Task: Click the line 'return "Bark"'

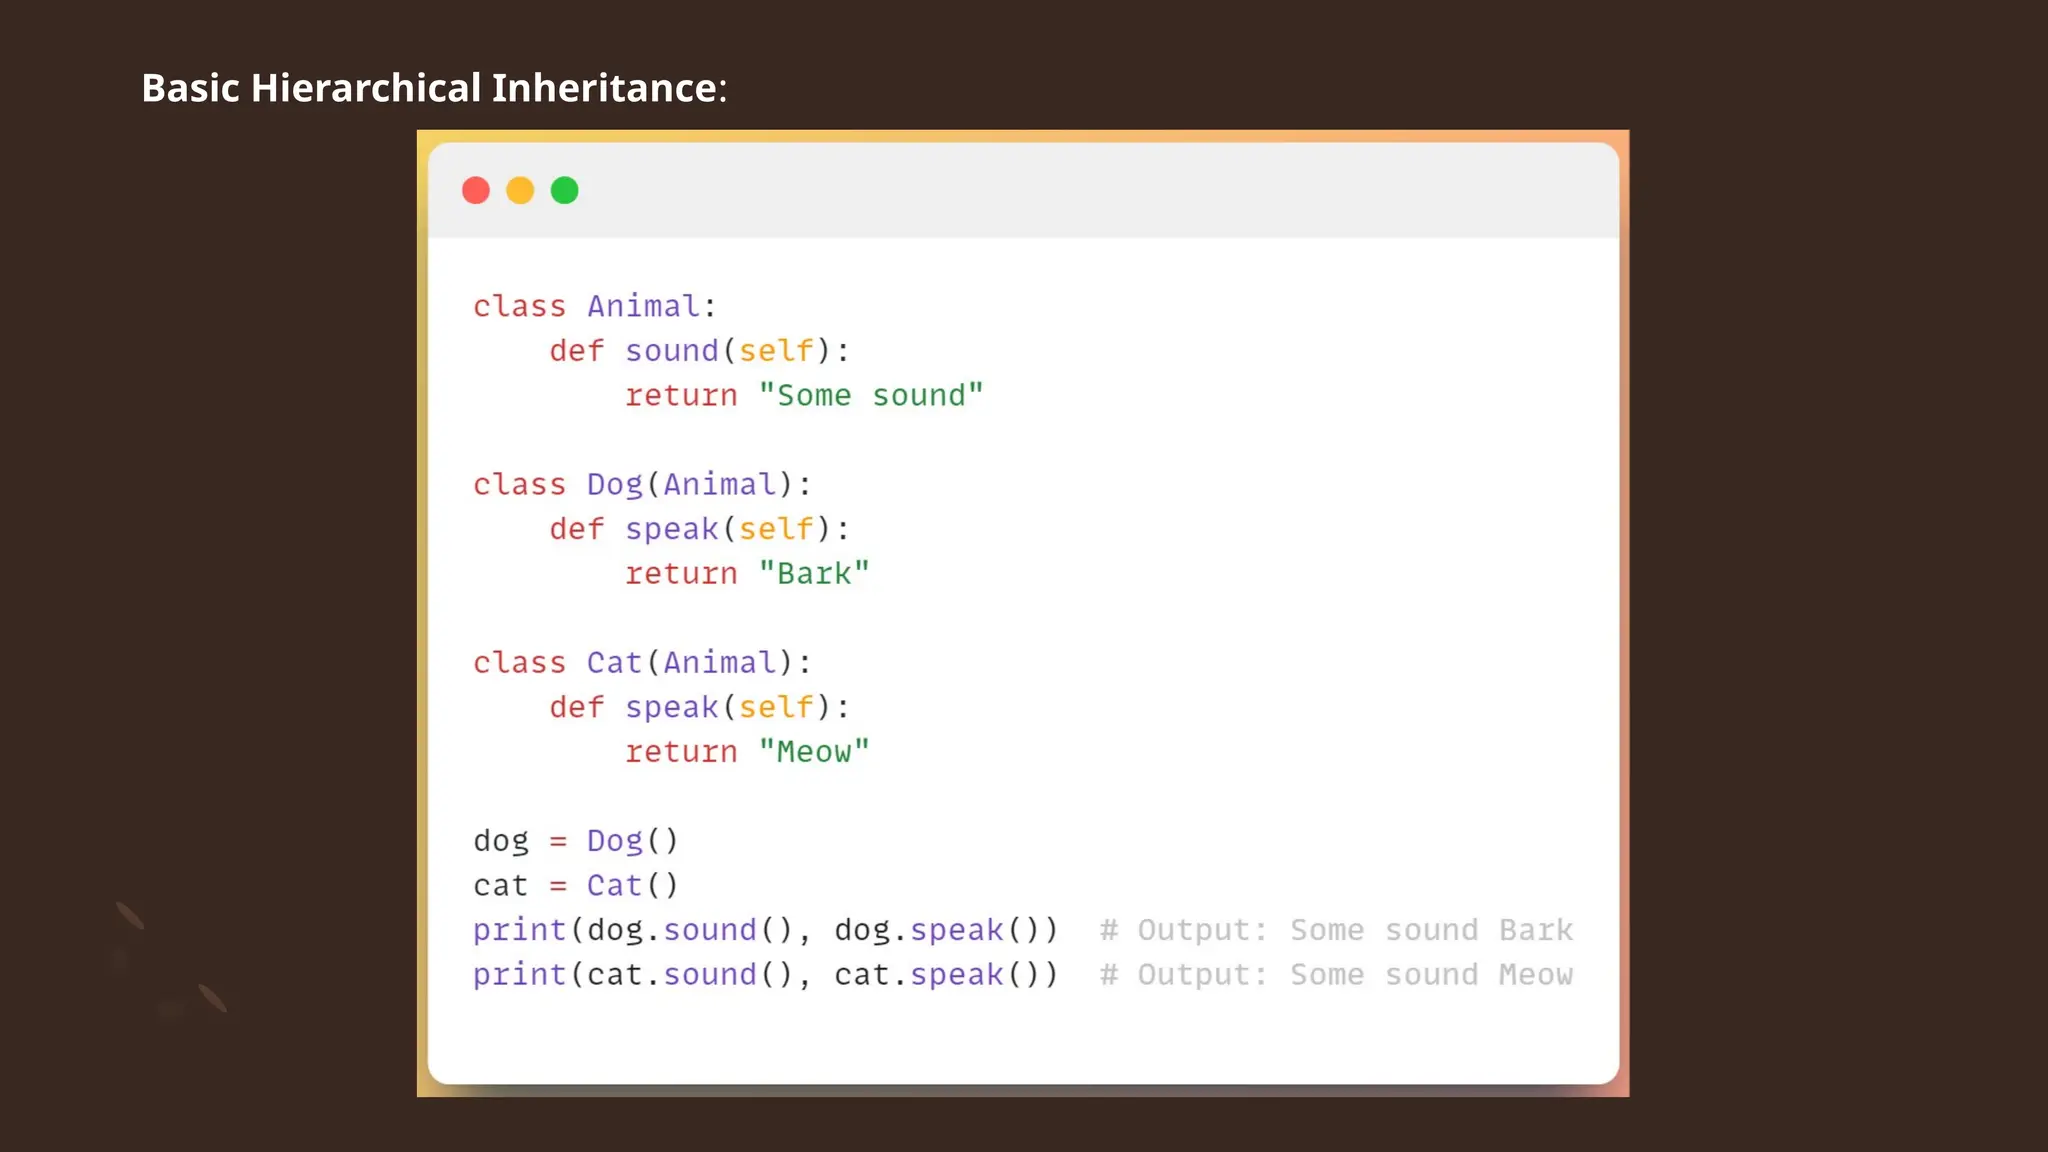Action: pos(747,573)
